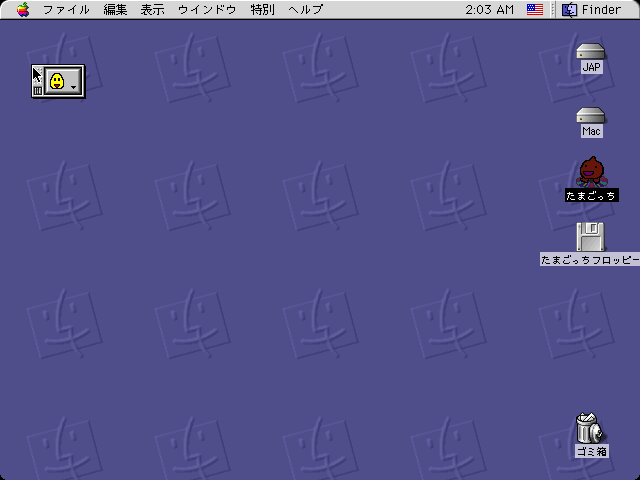Click the 2:03 AM menu bar clock
The height and width of the screenshot is (480, 640).
[x=489, y=9]
